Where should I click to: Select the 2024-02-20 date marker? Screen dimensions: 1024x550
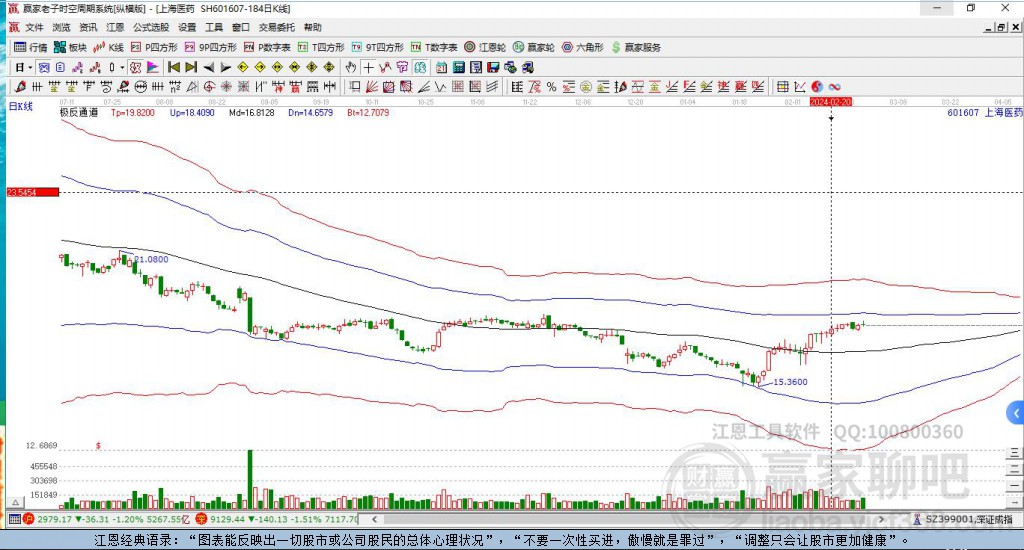(x=831, y=102)
